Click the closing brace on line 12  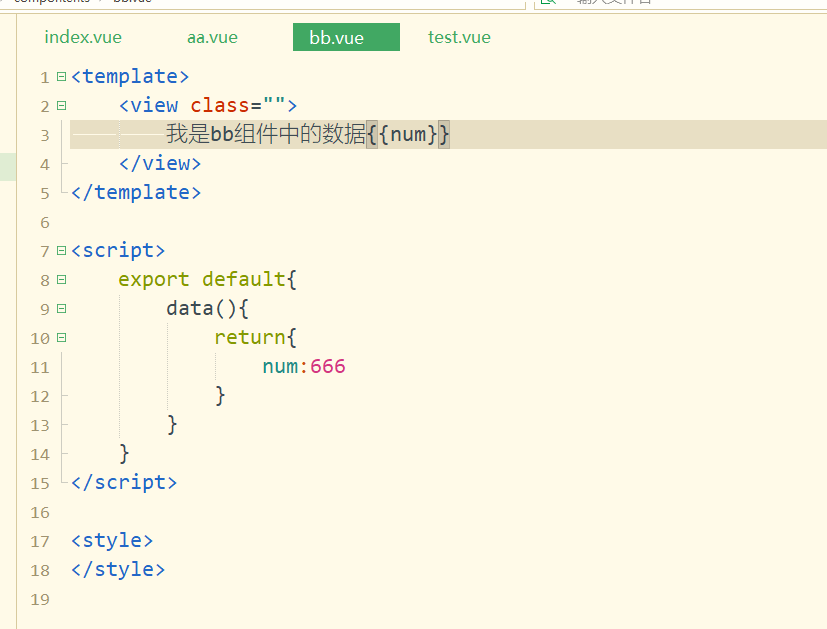click(x=220, y=395)
